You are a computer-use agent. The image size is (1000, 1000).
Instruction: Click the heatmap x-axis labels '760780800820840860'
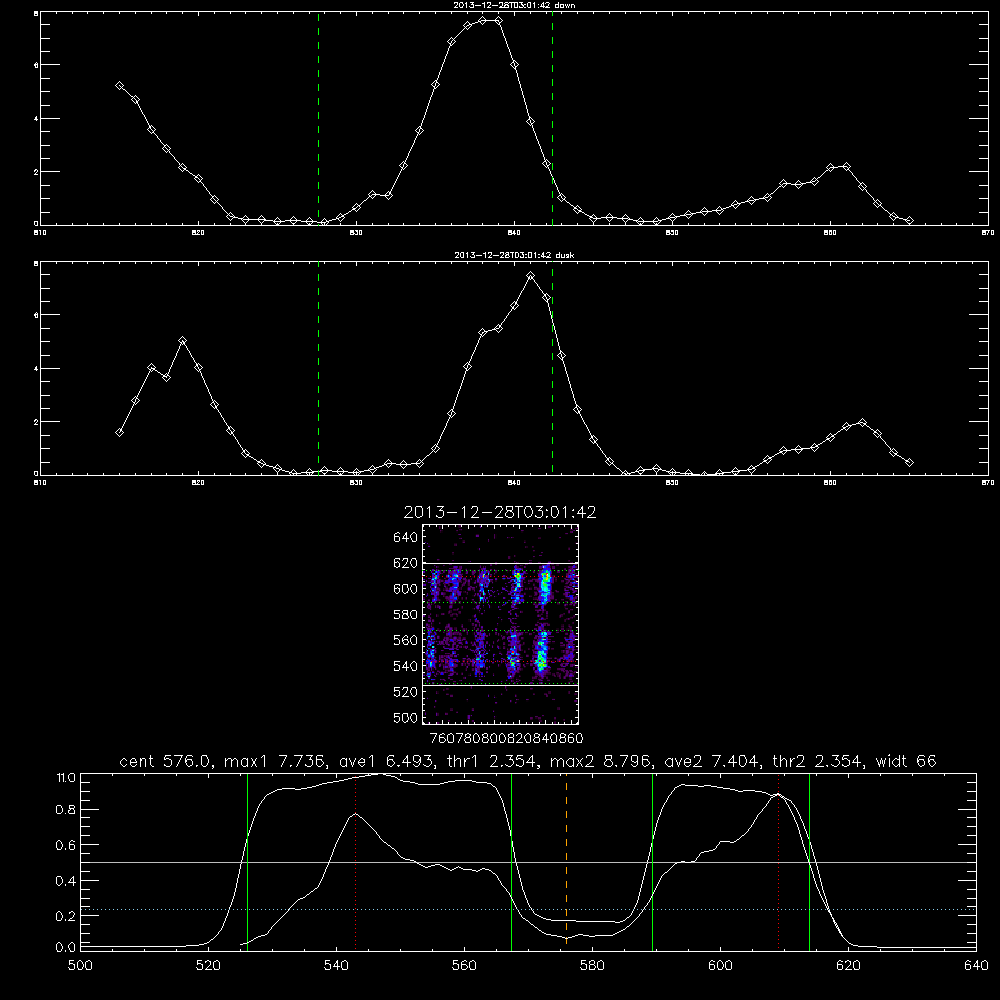(506, 739)
